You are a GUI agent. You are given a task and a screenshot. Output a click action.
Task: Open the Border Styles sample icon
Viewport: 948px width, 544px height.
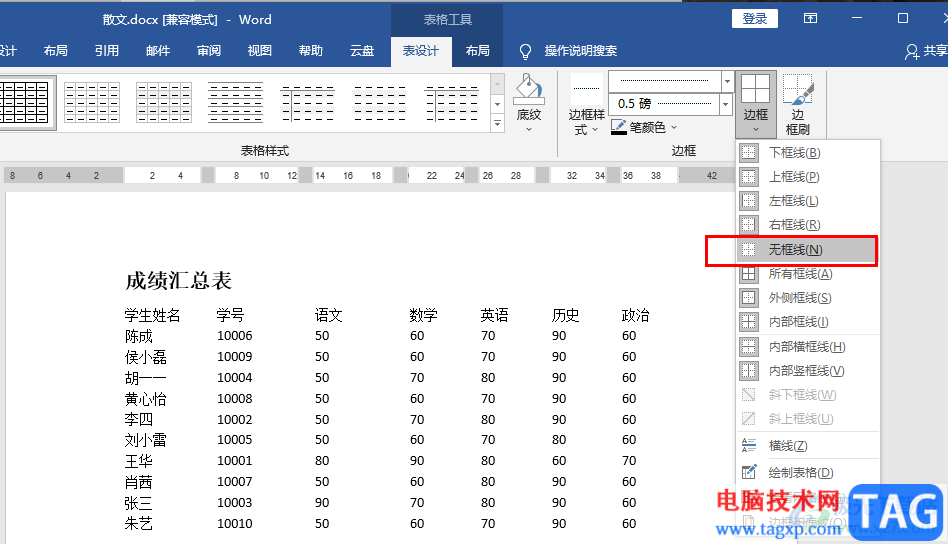point(586,89)
